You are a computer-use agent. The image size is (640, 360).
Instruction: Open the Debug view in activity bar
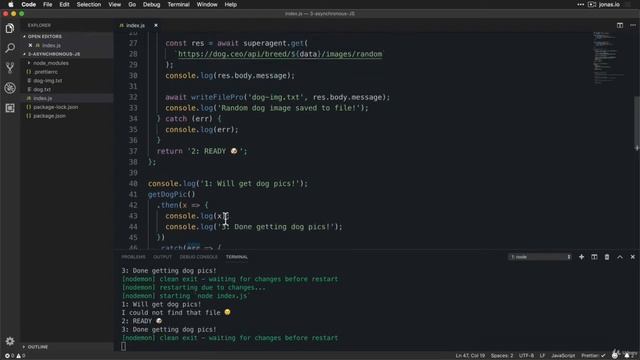click(x=10, y=88)
